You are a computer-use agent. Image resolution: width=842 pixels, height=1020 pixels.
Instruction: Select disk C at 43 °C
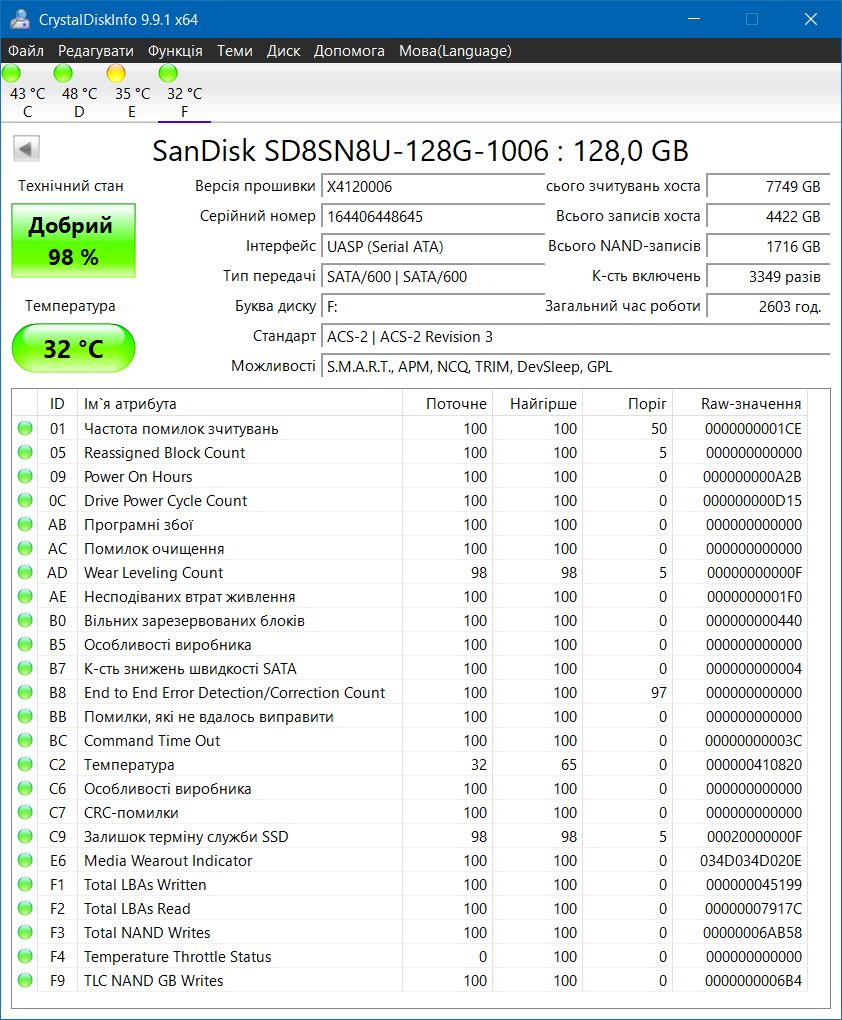tap(27, 92)
